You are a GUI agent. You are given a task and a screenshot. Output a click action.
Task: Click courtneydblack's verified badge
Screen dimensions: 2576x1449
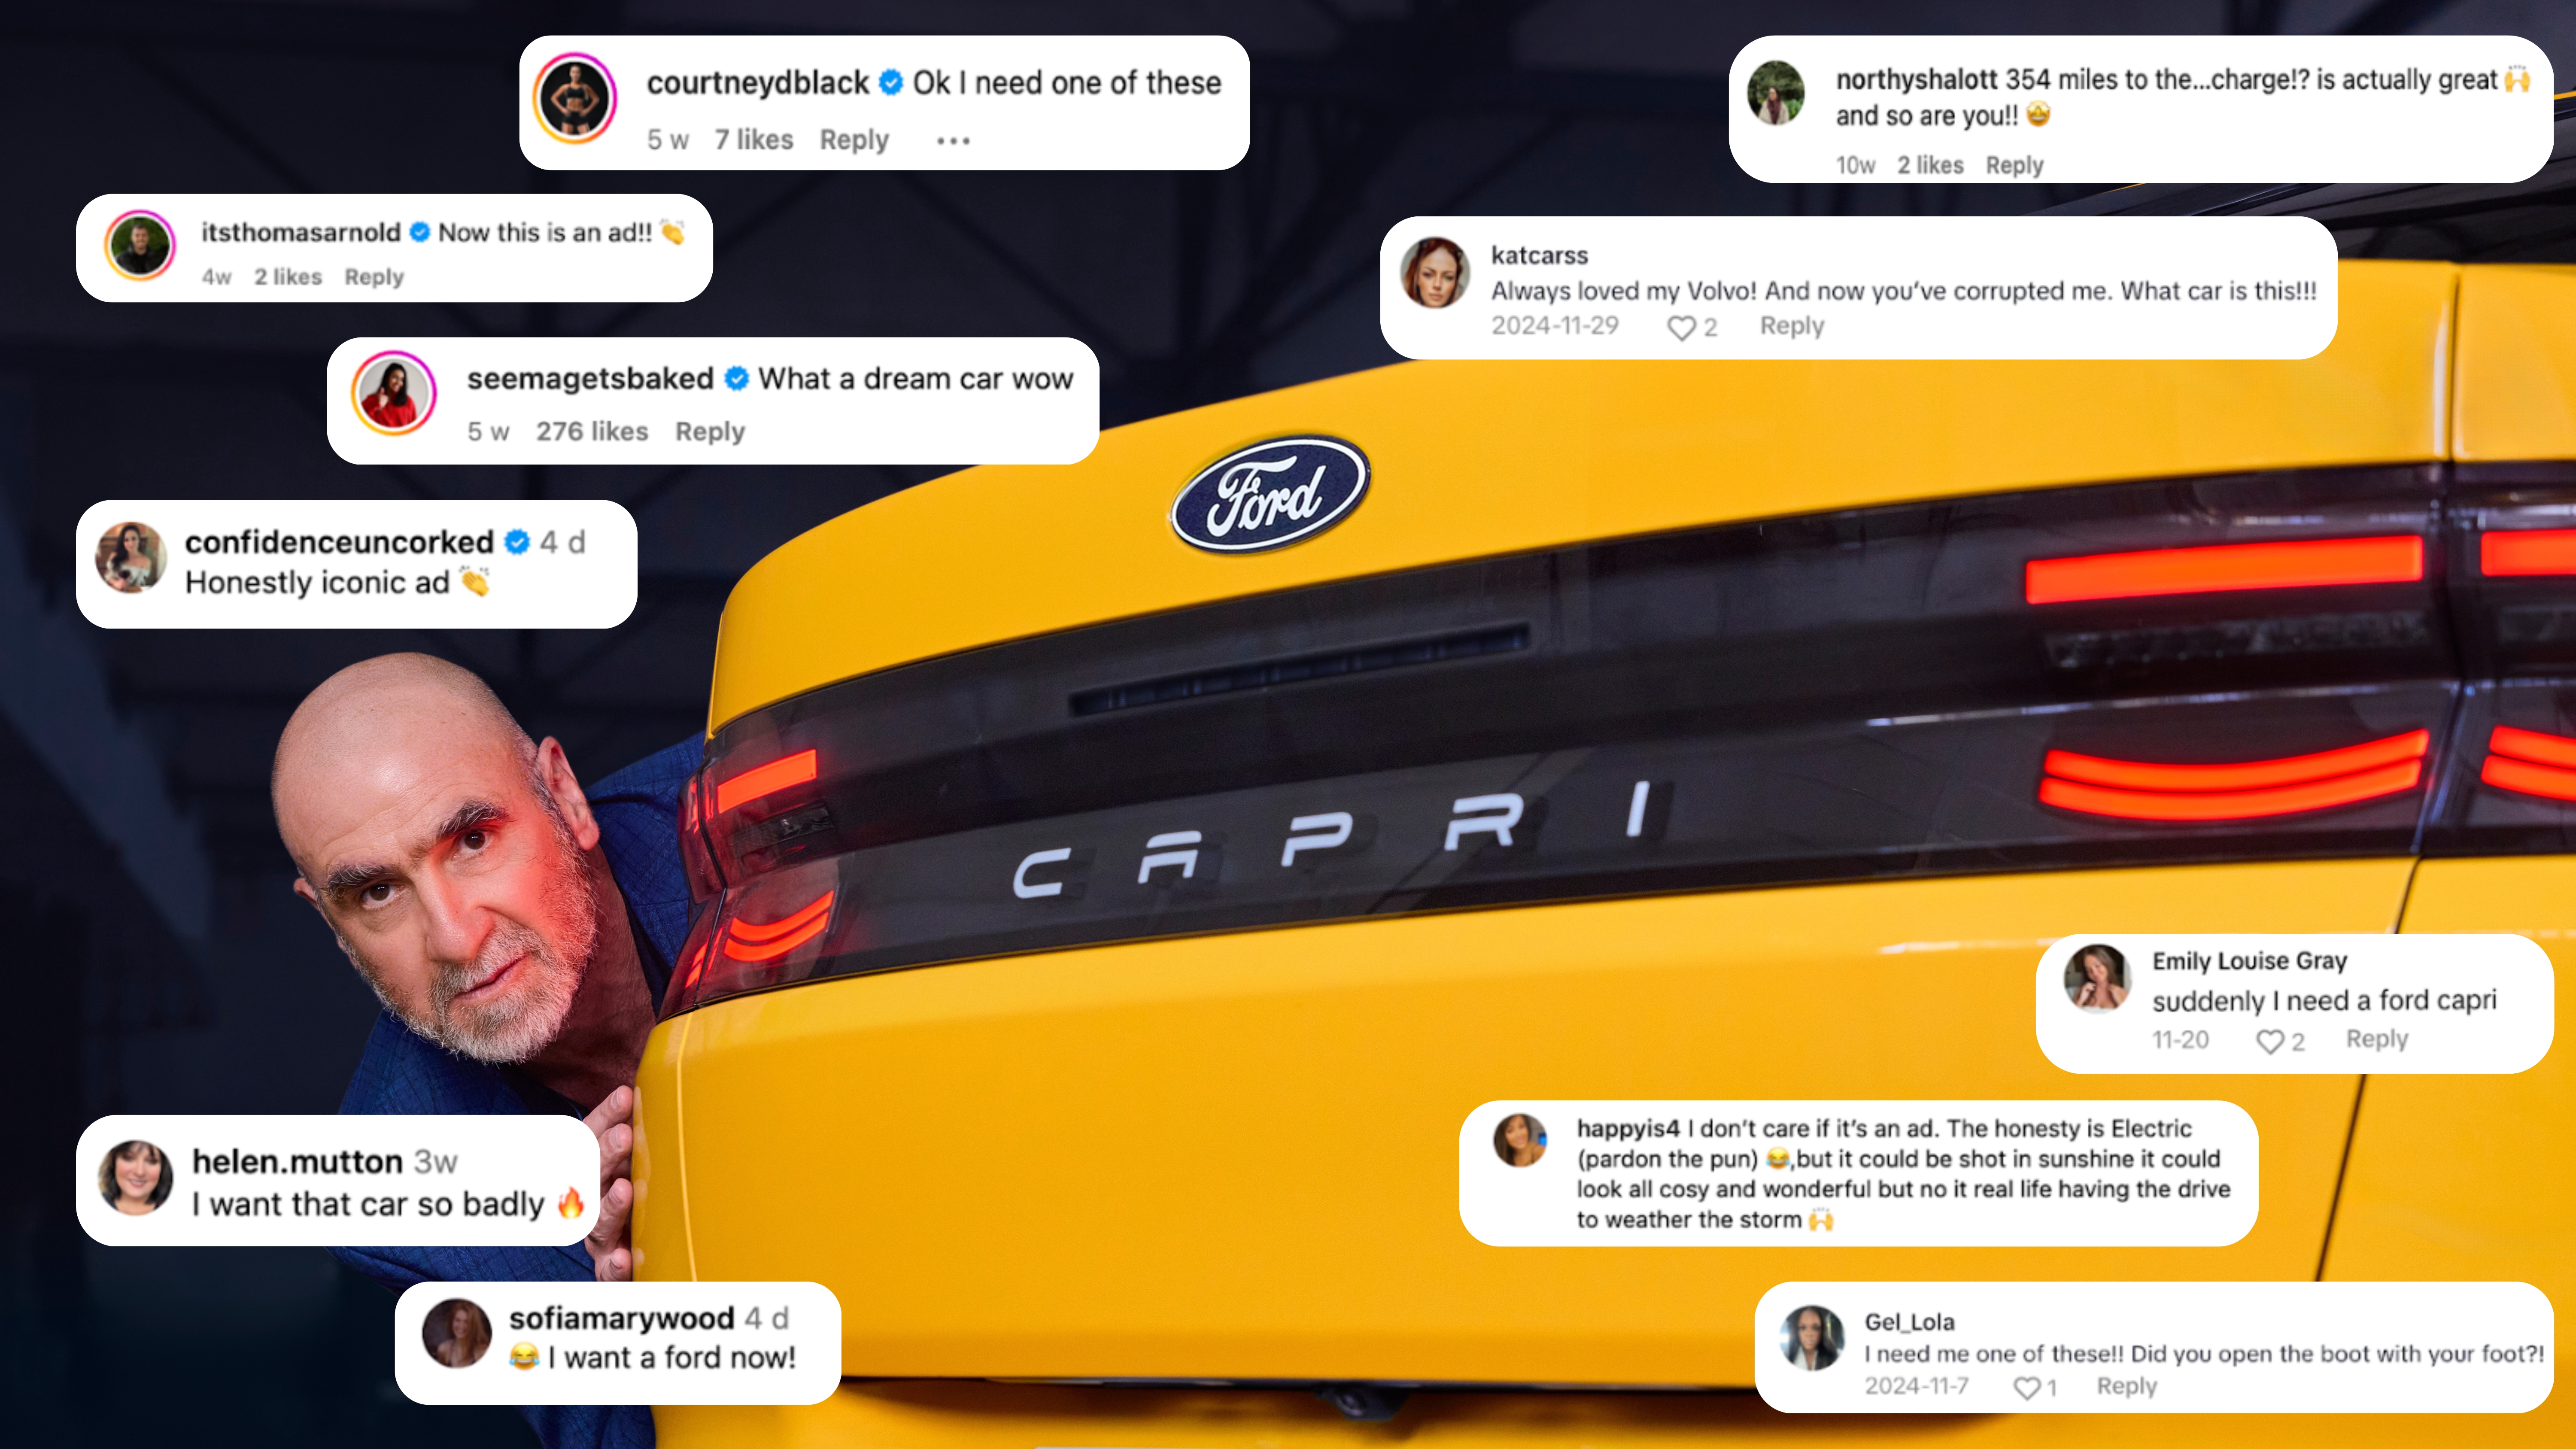point(890,83)
